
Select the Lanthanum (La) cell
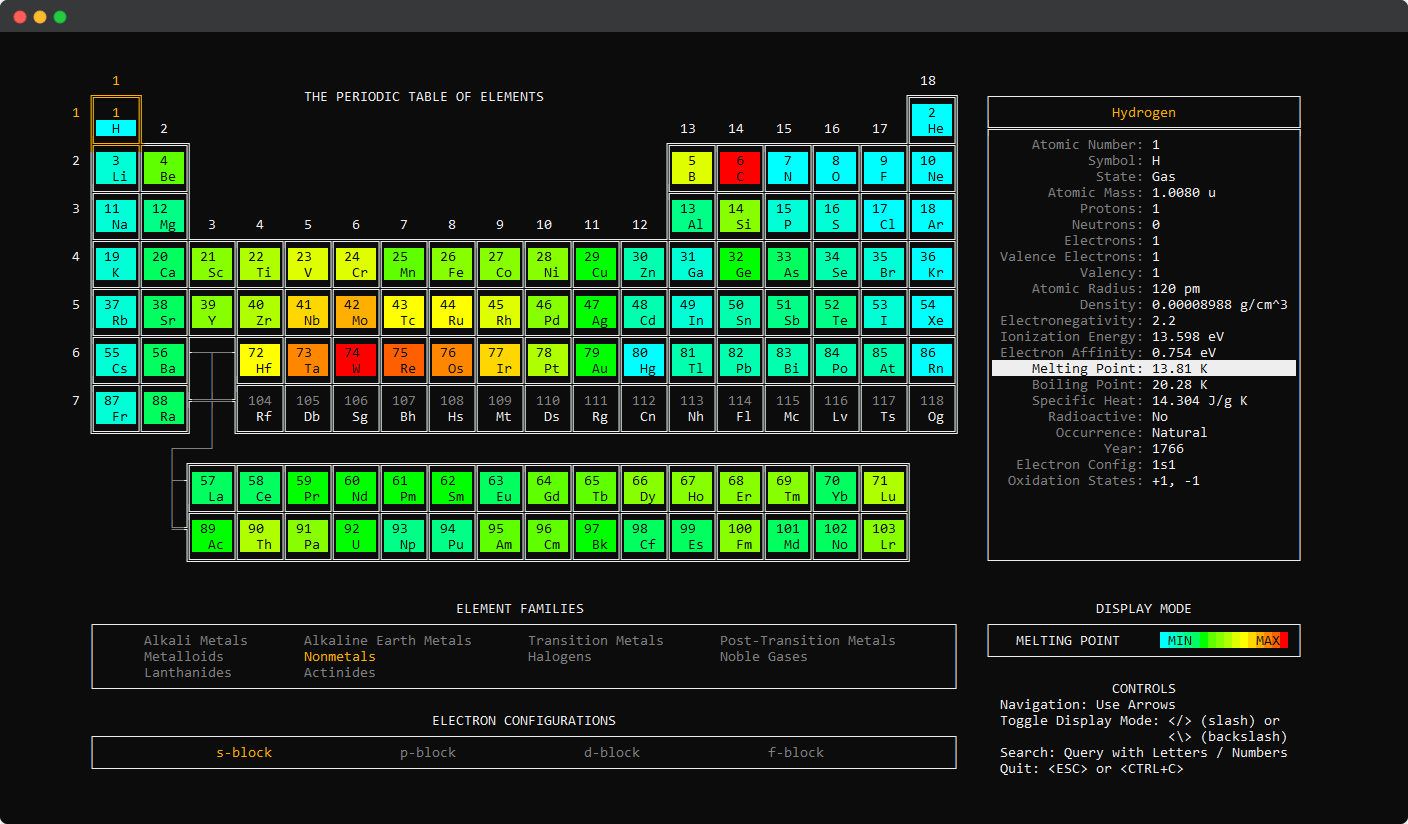coord(212,488)
